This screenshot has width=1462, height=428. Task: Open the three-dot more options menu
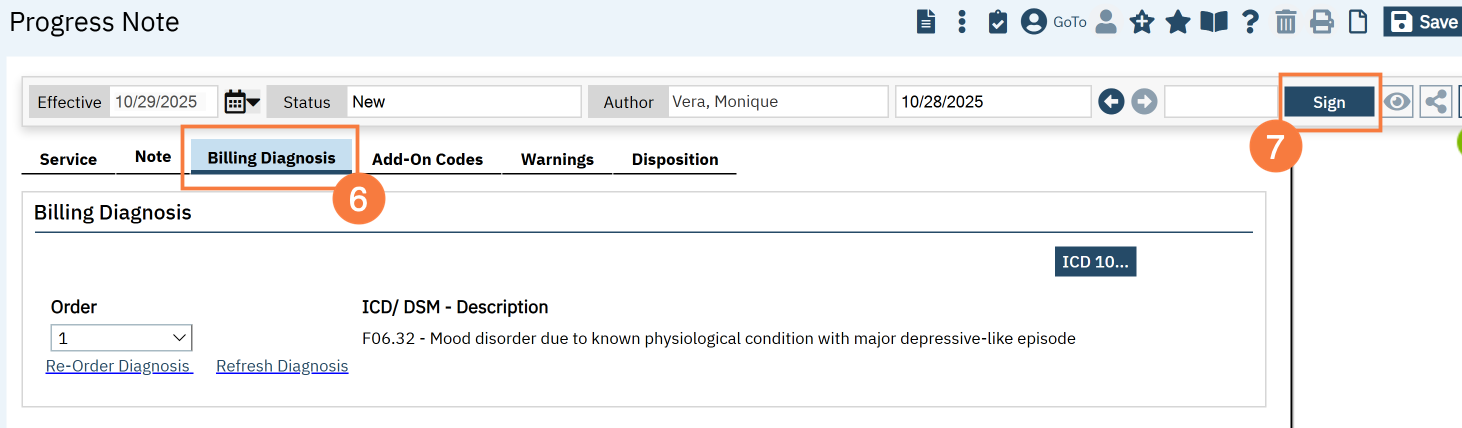pyautogui.click(x=962, y=22)
